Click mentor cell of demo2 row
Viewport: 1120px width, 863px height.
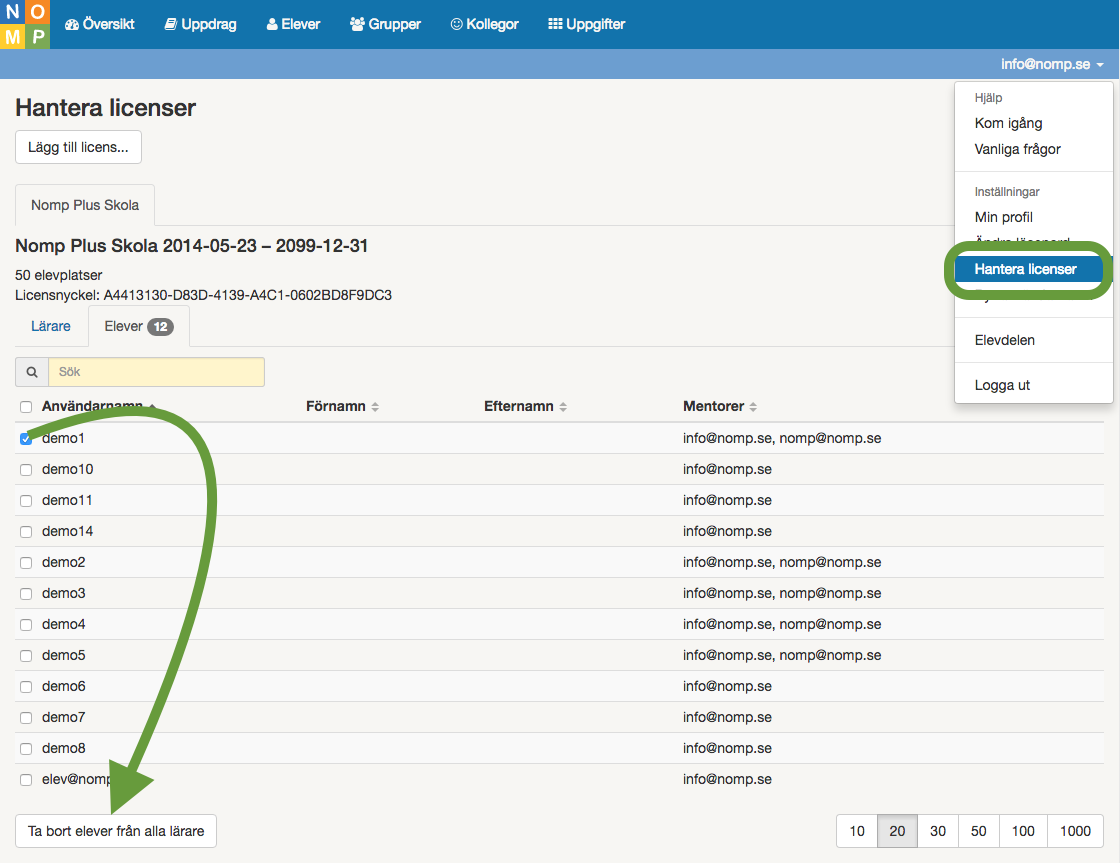pyautogui.click(x=782, y=562)
